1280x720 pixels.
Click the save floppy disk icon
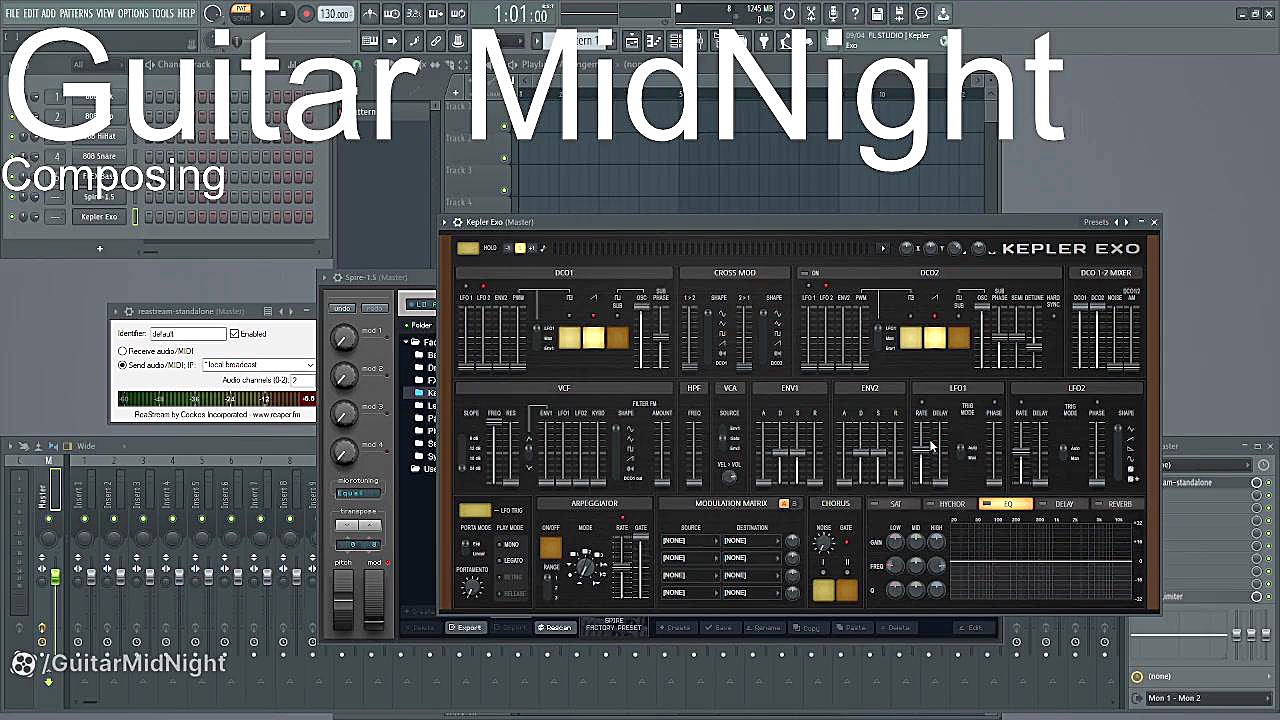pos(877,14)
